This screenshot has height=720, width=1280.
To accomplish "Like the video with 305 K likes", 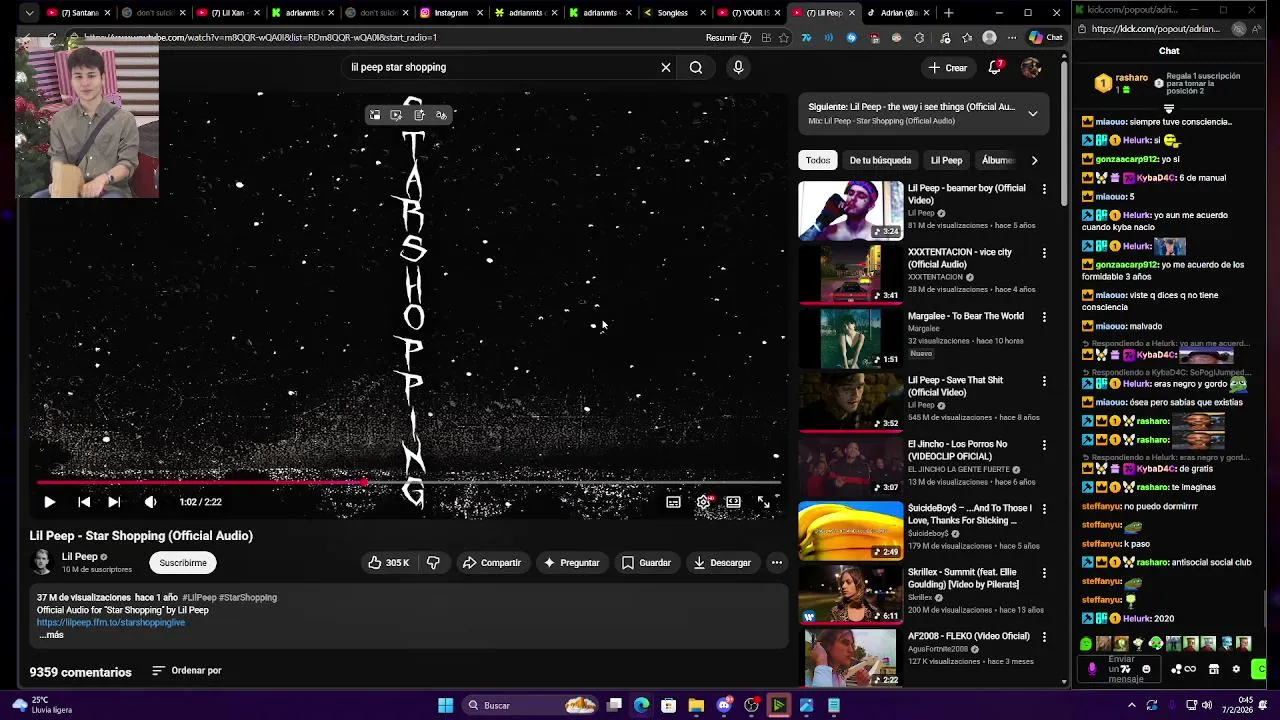I will coord(388,563).
